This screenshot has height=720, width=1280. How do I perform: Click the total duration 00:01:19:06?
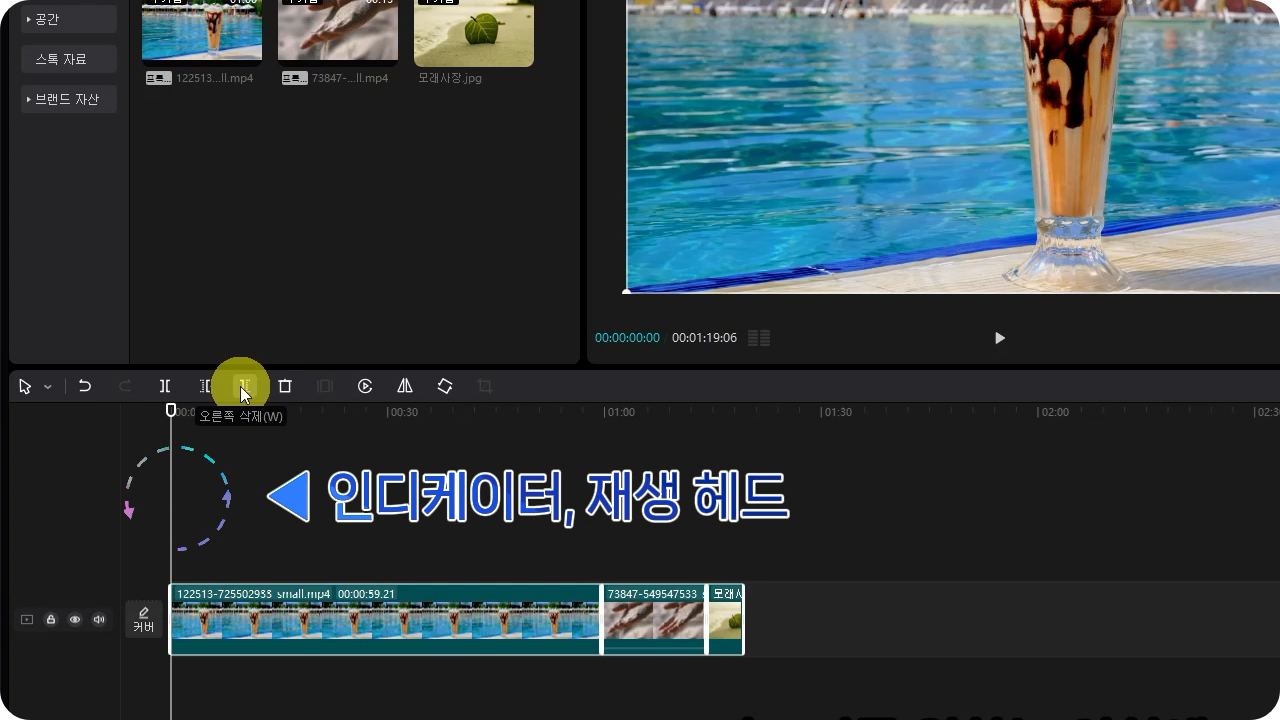(704, 338)
